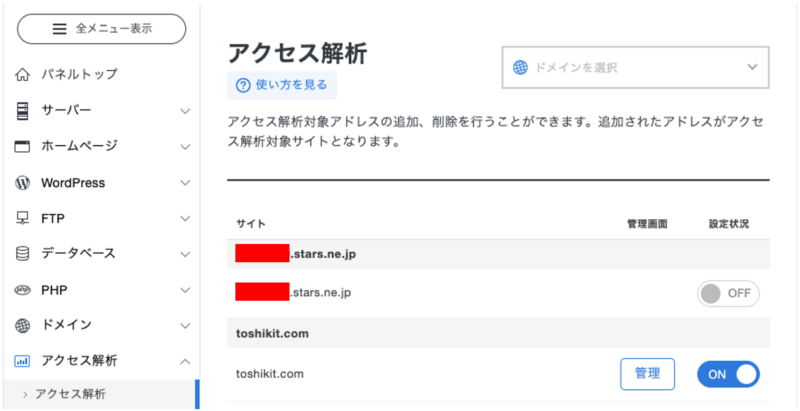Screen dimensions: 800x411
Task: Click the ホームページ window icon
Action: tap(22, 146)
